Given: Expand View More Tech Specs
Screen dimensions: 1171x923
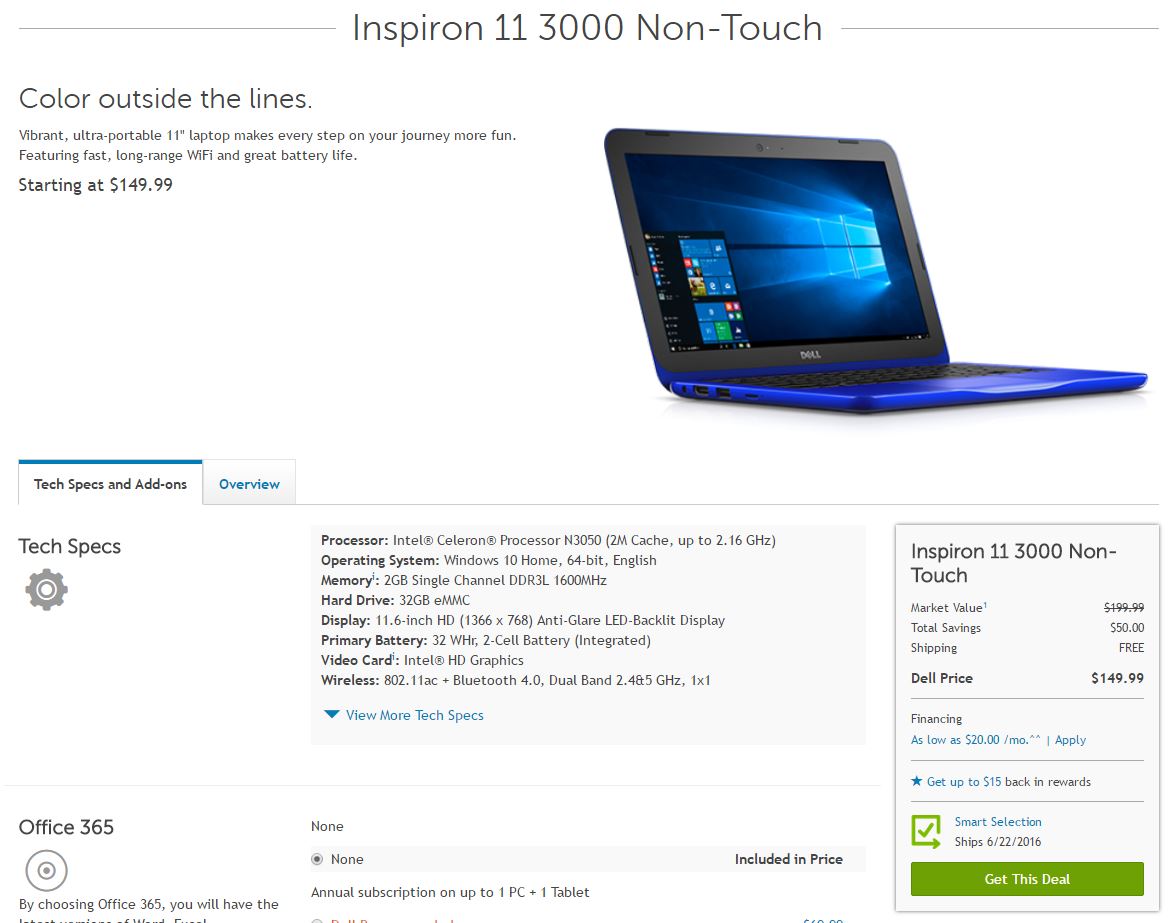Looking at the screenshot, I should pos(414,715).
